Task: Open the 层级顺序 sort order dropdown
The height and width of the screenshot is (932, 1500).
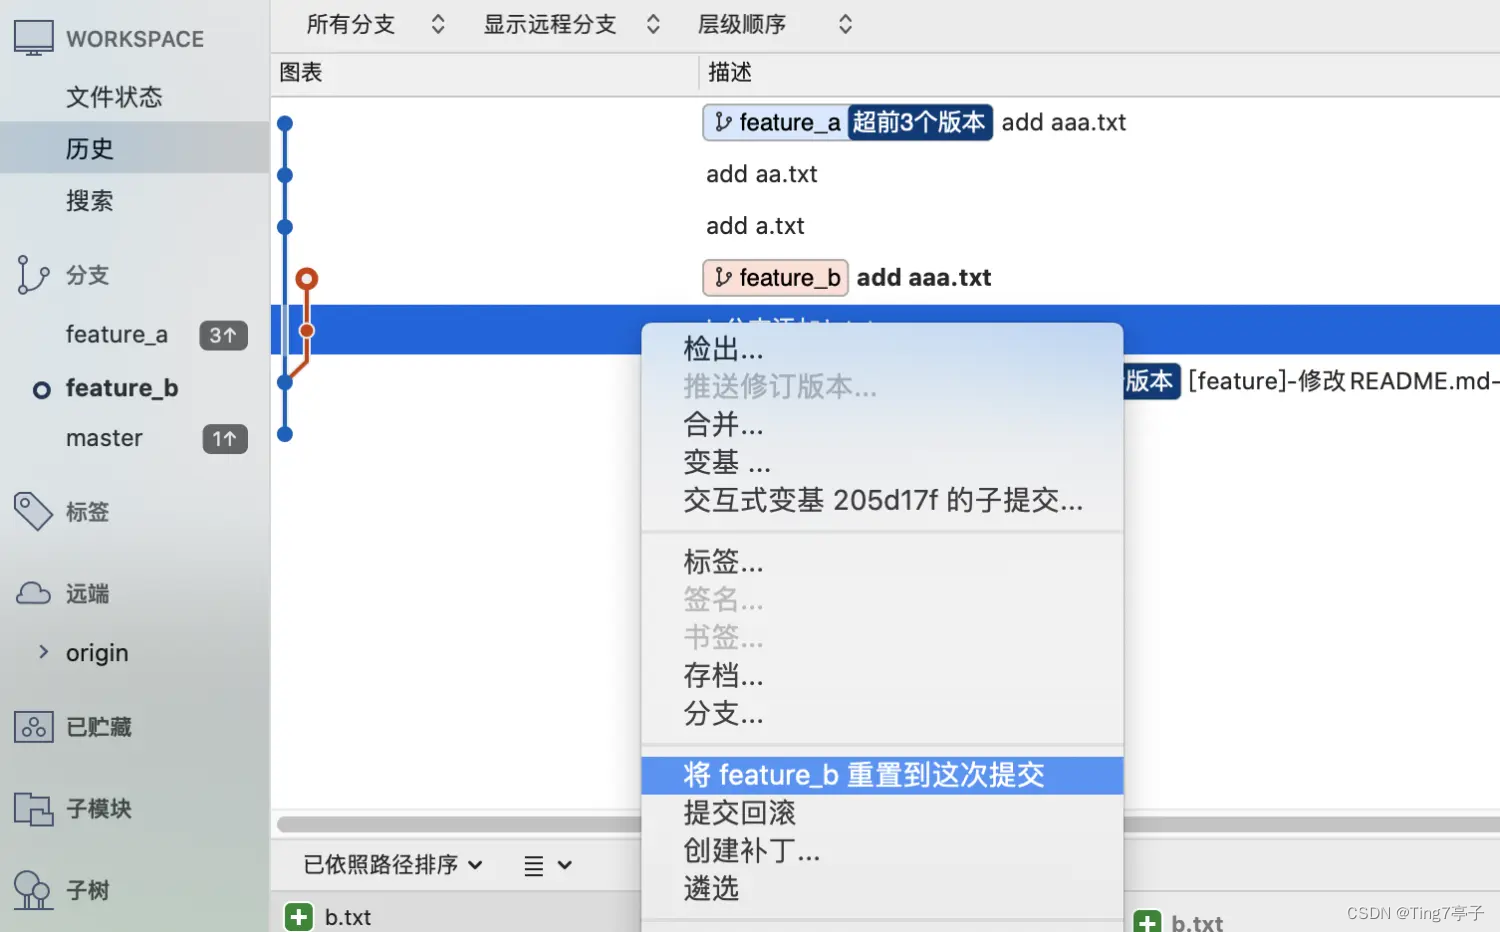Action: pos(775,25)
